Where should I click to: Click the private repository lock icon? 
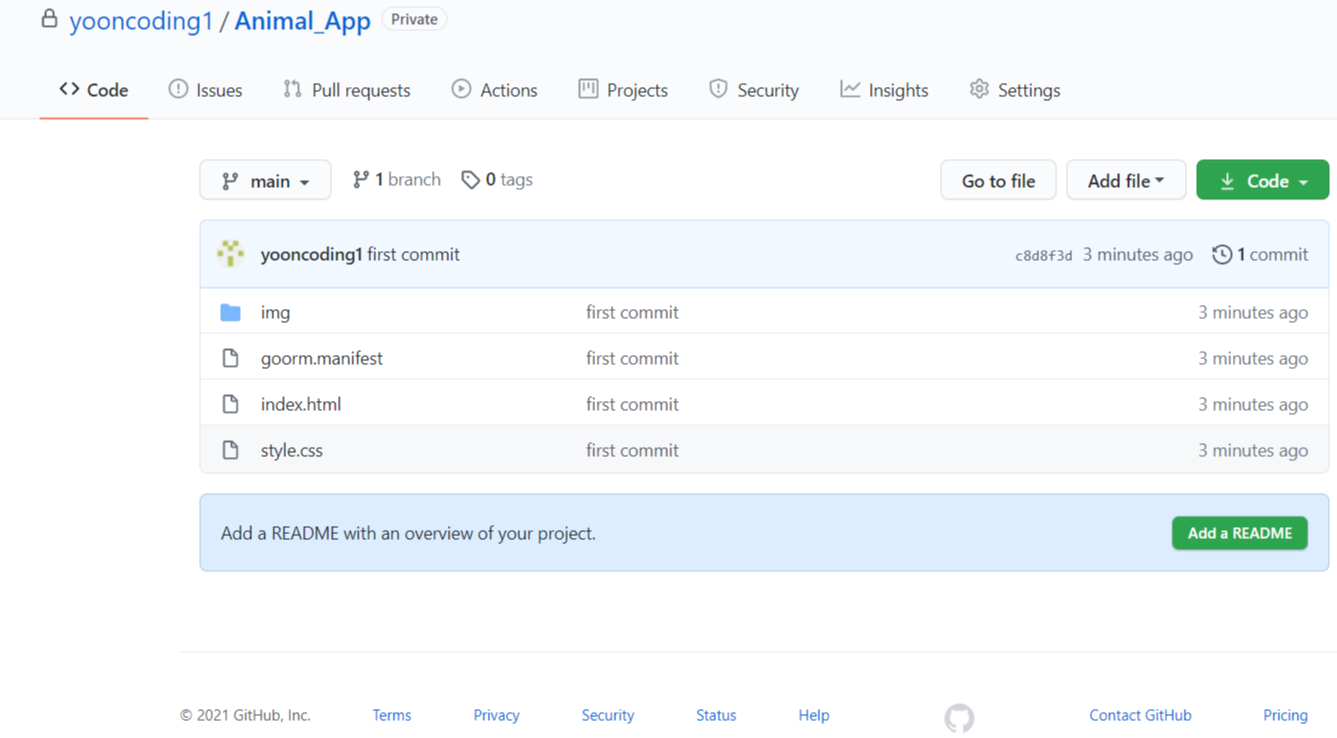click(49, 18)
